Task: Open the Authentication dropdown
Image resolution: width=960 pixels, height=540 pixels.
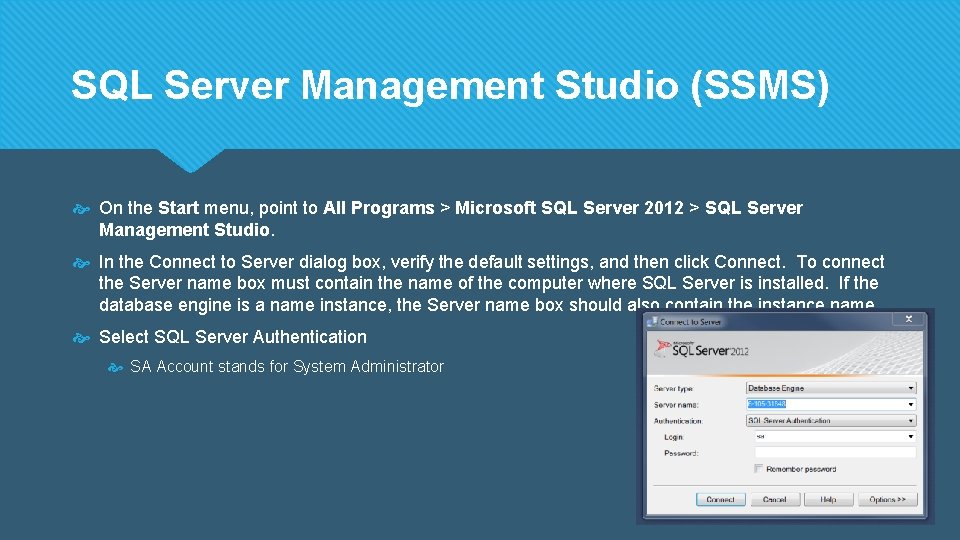Action: 831,421
